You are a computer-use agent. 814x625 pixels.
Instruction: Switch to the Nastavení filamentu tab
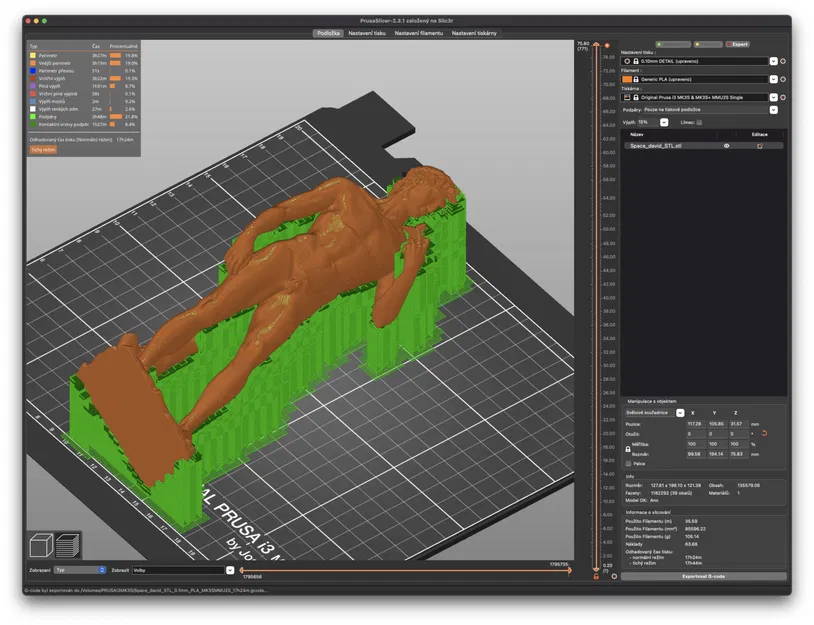418,33
